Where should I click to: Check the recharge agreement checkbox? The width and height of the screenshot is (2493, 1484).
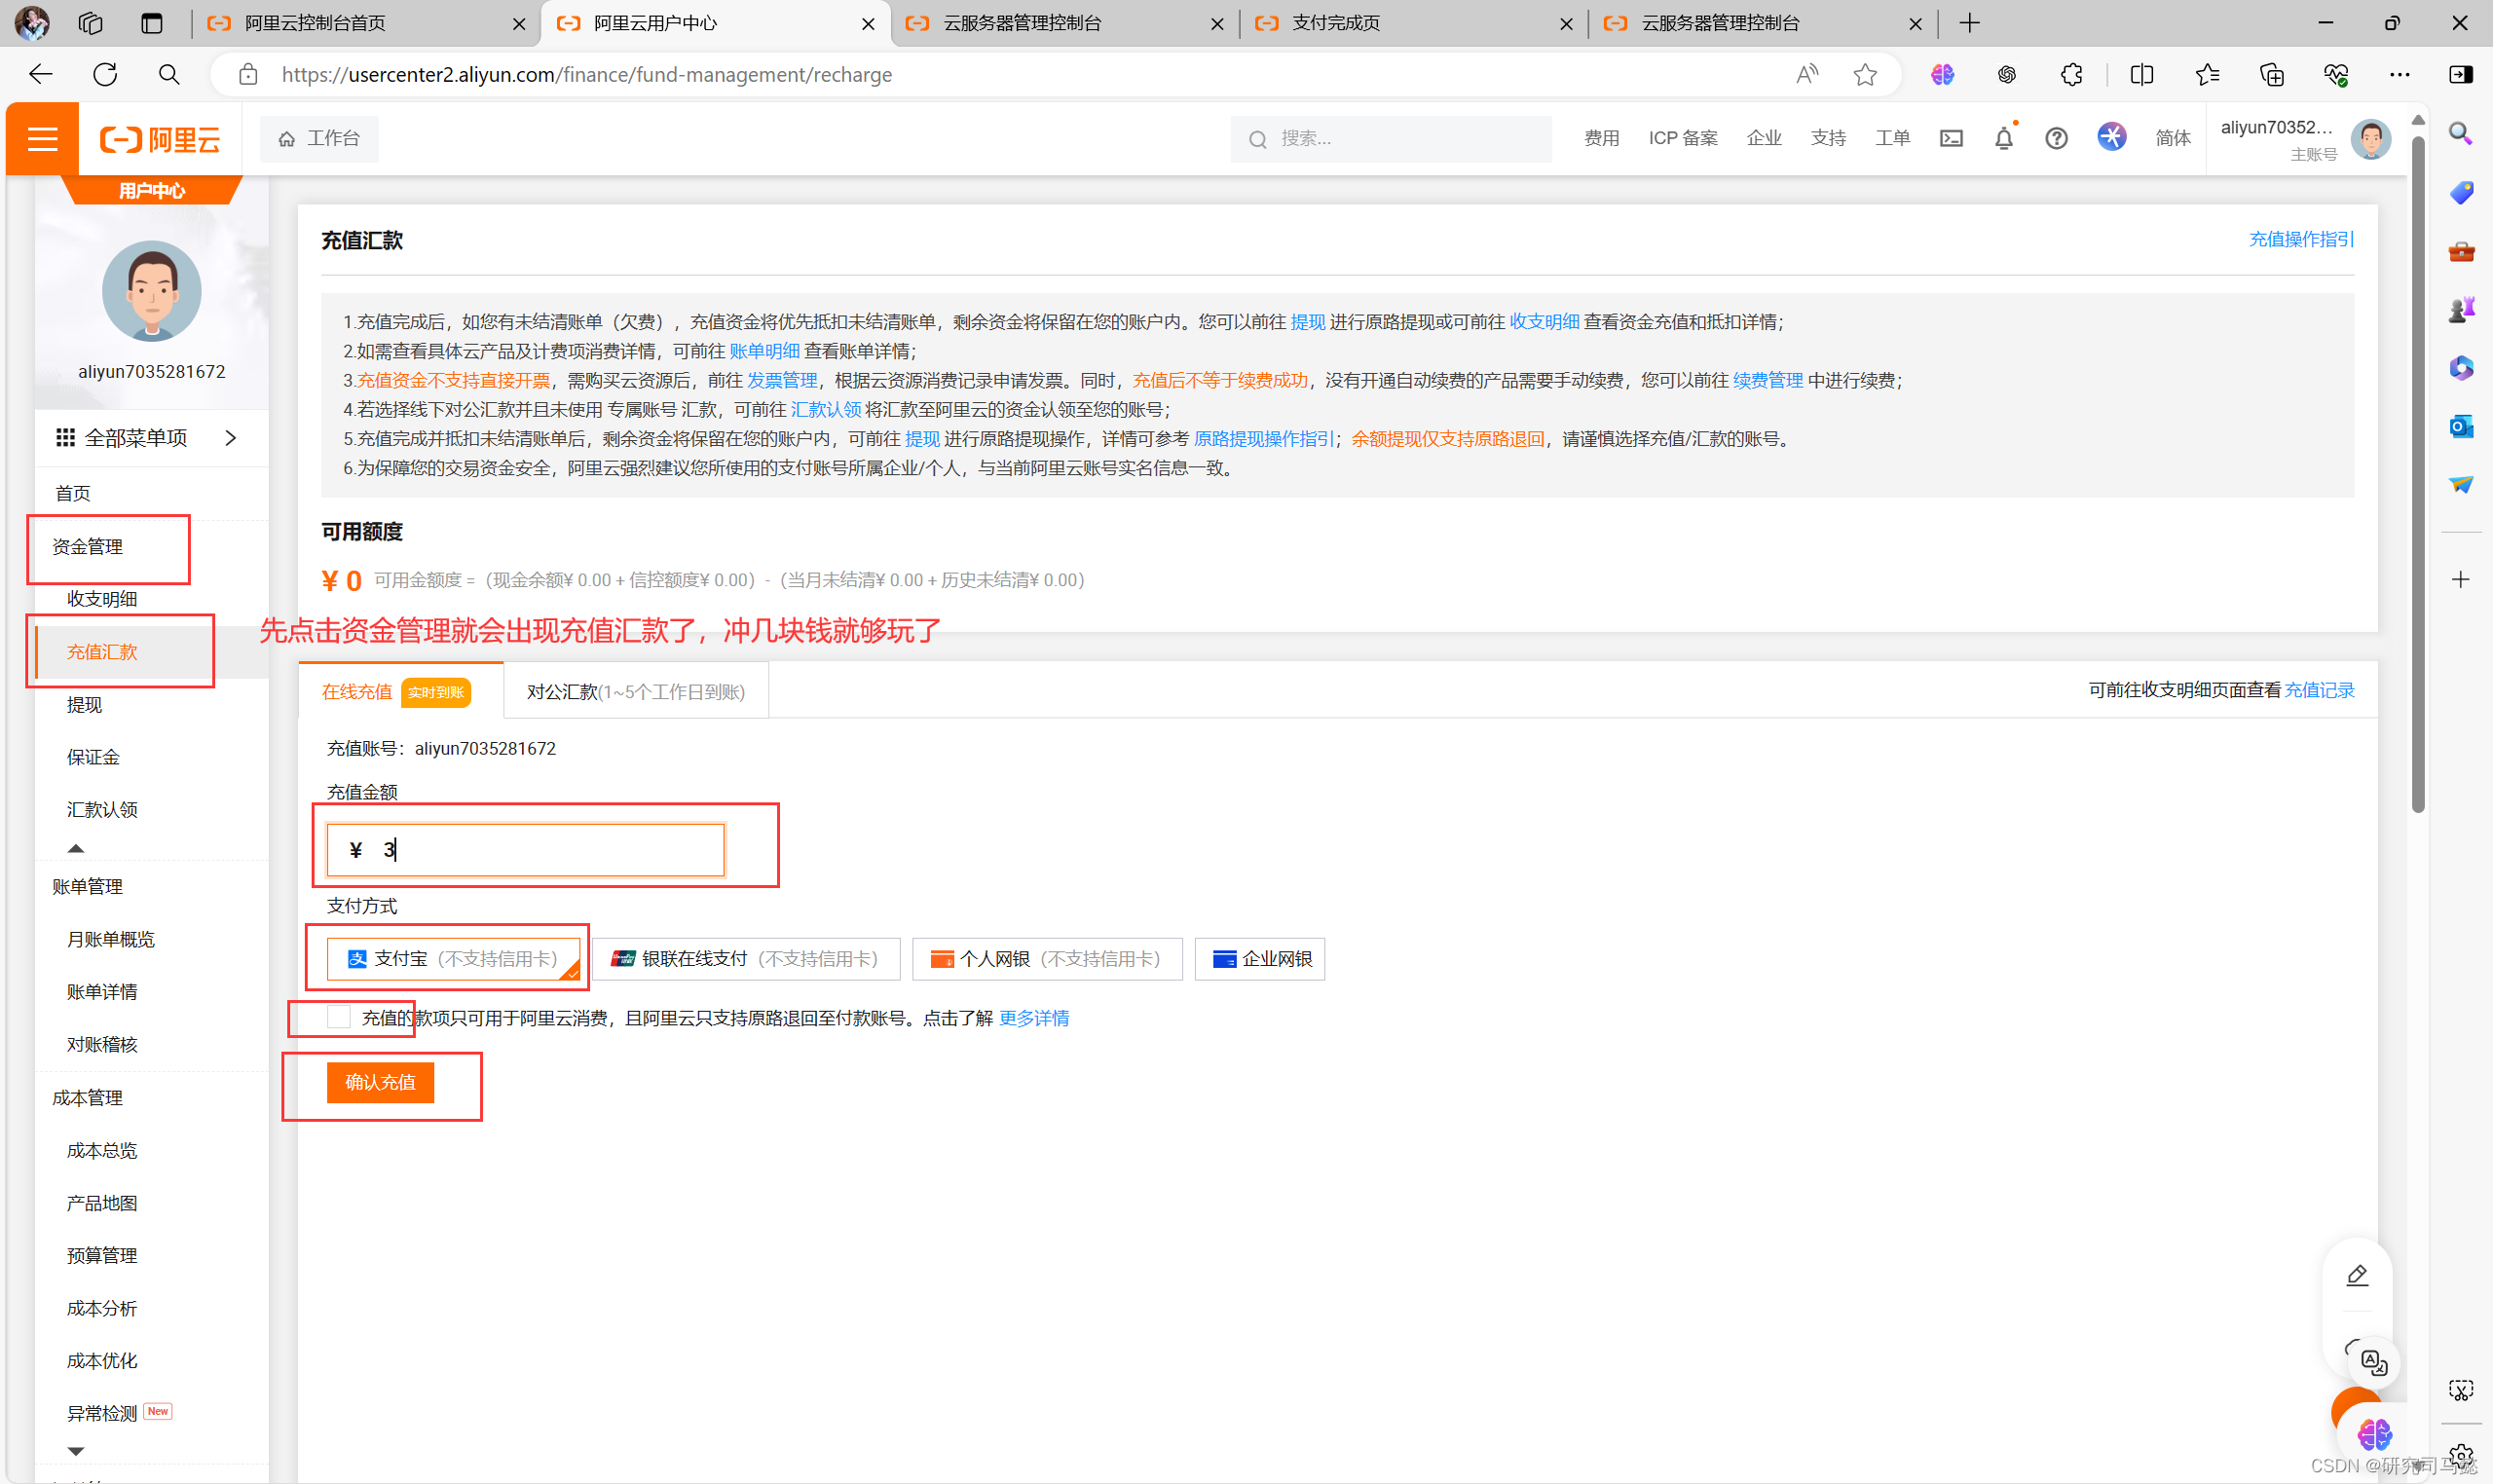point(339,1017)
